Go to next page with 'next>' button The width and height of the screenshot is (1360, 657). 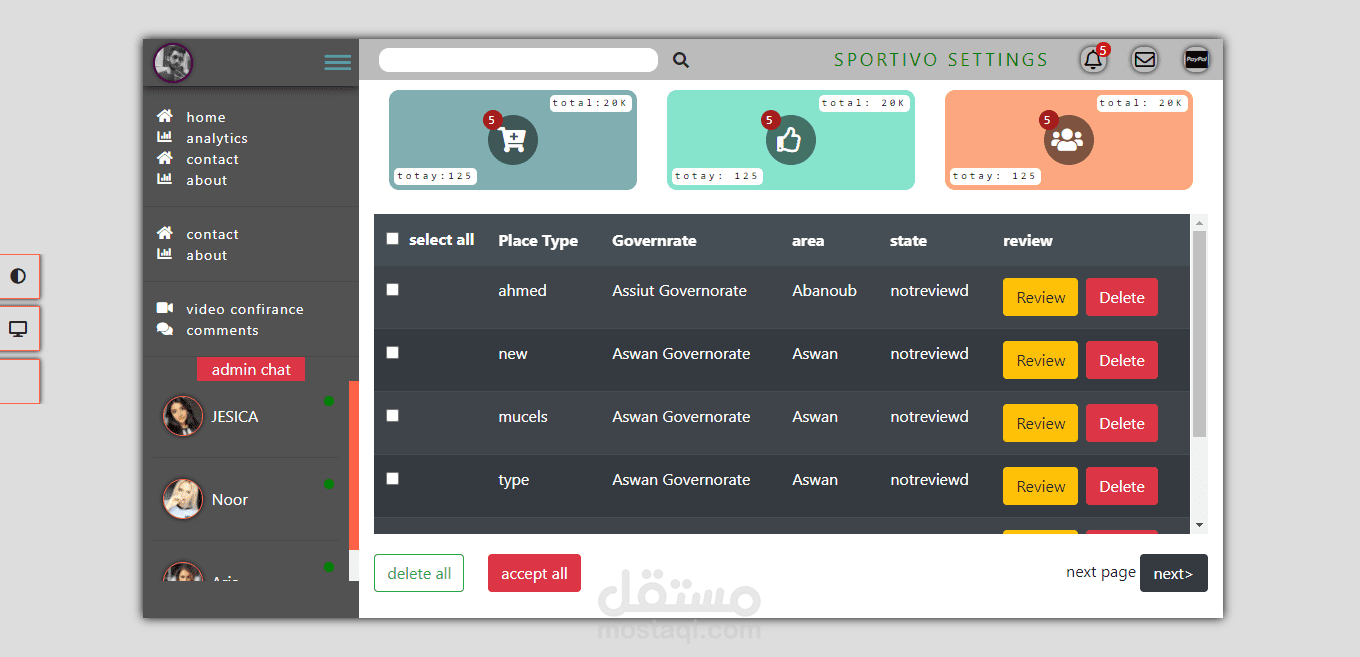(x=1174, y=573)
